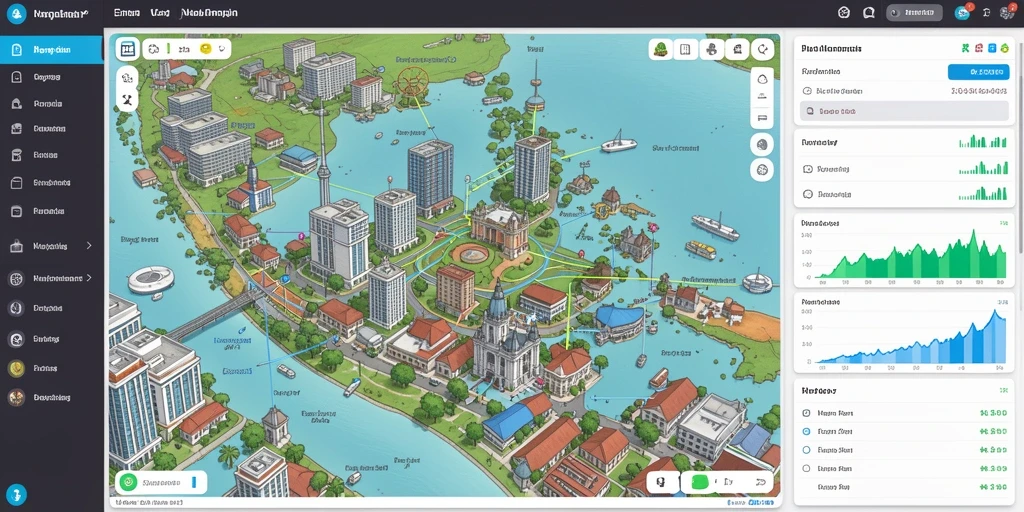Open the second menu item in top navigation
Viewport: 1024px width, 512px height.
tap(159, 12)
